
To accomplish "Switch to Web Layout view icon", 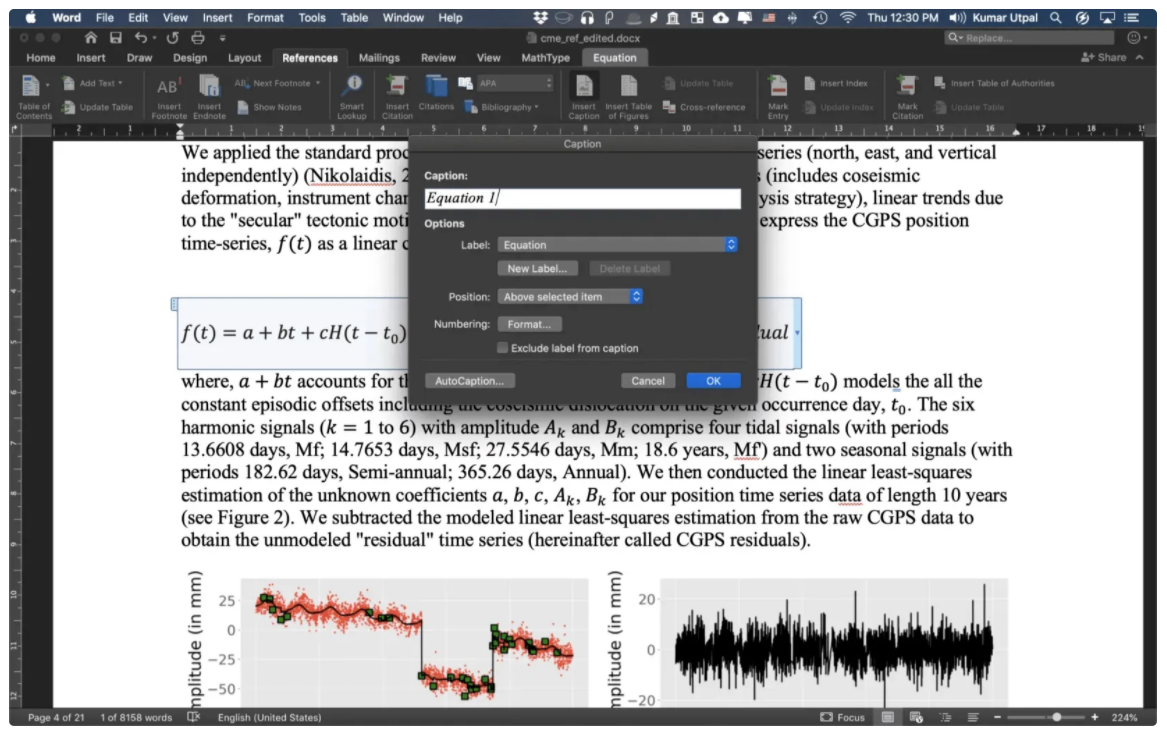I will point(916,718).
